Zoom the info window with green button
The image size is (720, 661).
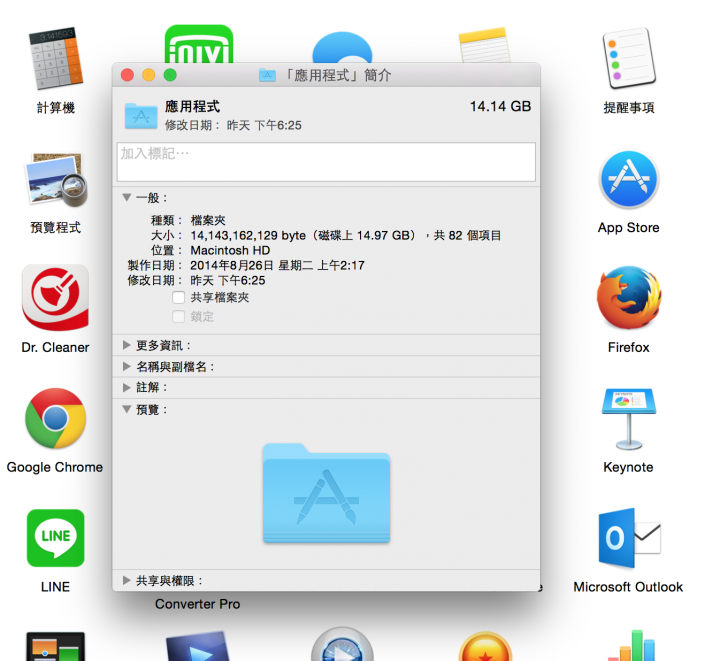pos(170,75)
